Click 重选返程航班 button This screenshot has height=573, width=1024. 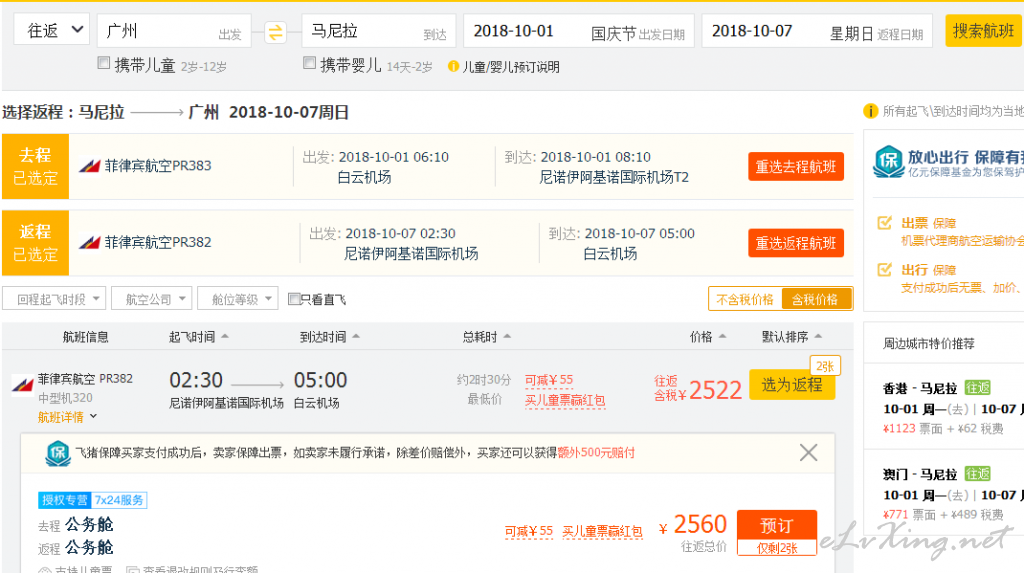[x=796, y=243]
